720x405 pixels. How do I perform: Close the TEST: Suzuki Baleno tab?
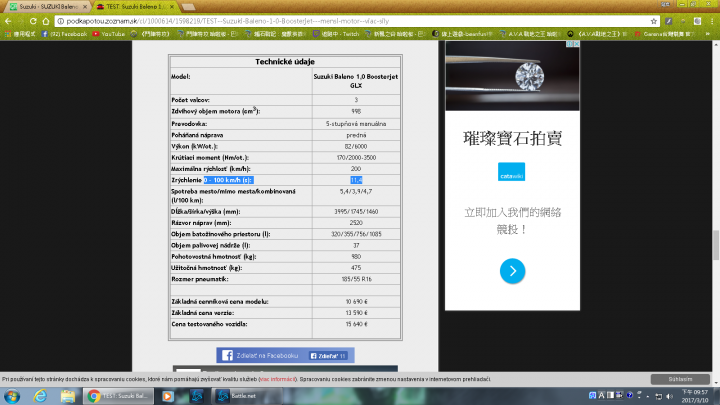172,7
